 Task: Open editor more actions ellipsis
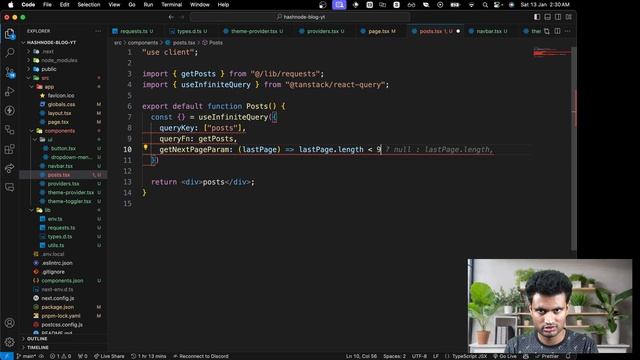coord(567,31)
